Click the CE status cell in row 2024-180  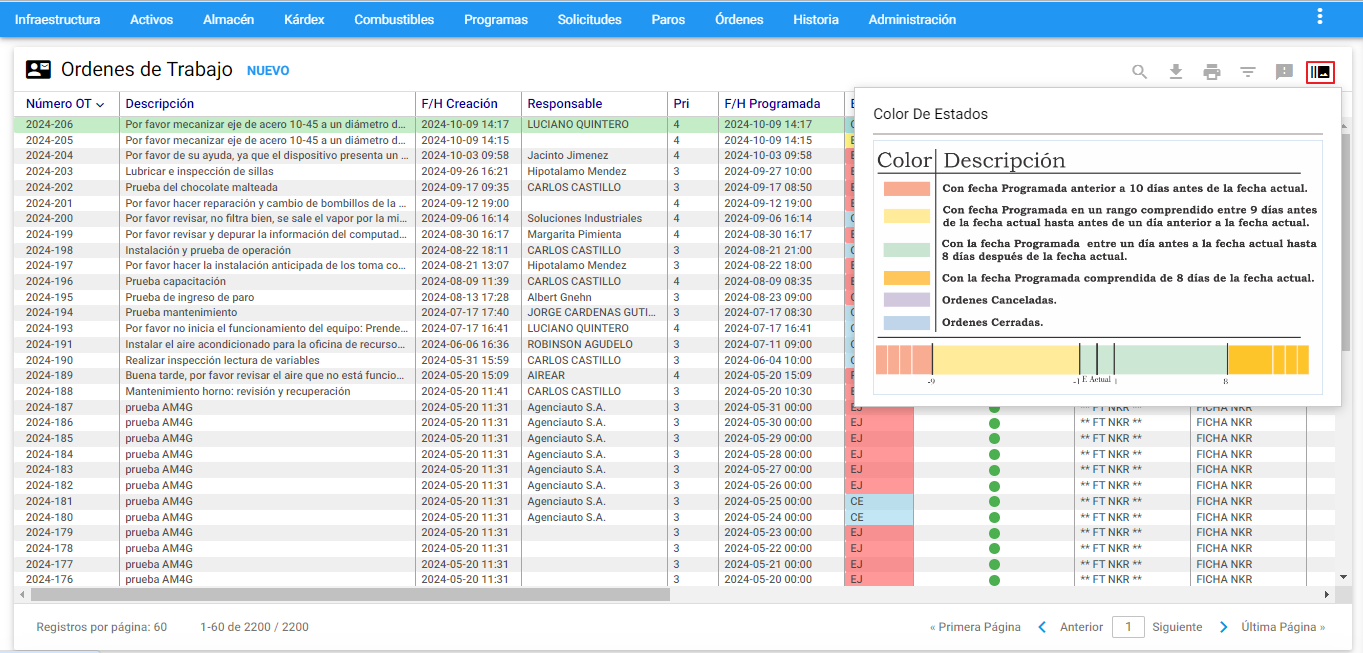(879, 517)
